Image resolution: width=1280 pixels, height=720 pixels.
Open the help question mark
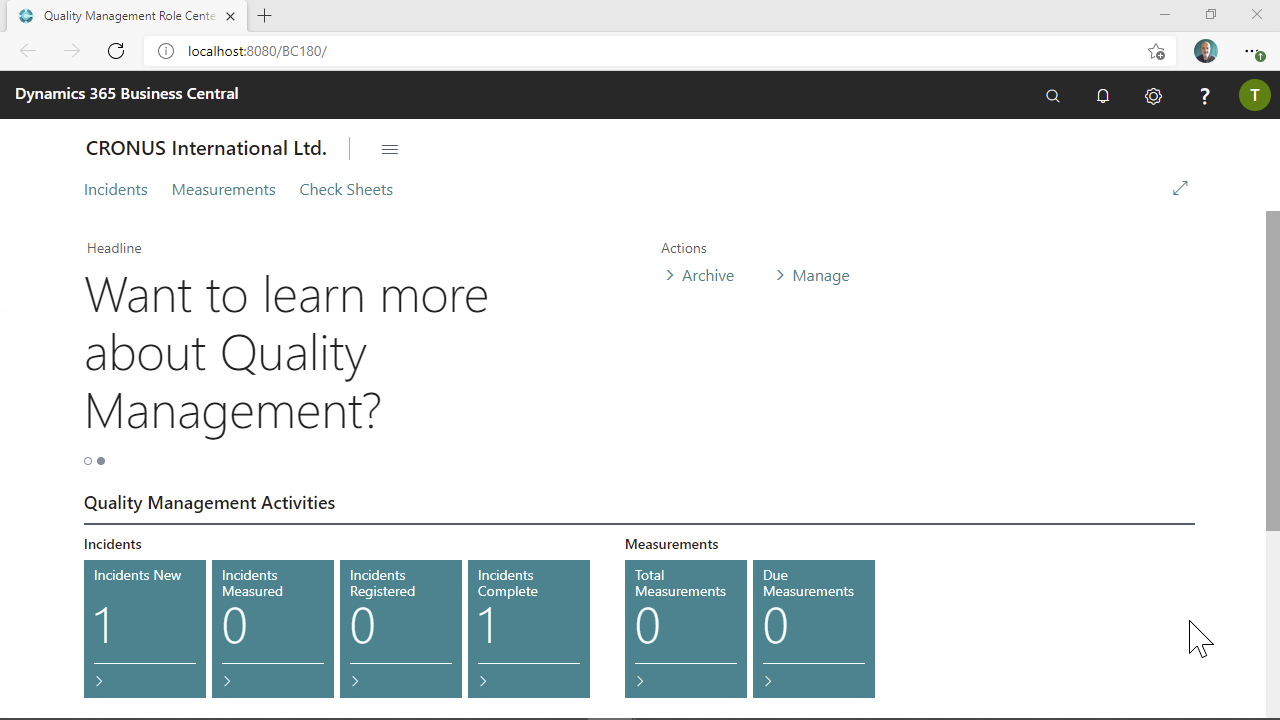coord(1204,96)
